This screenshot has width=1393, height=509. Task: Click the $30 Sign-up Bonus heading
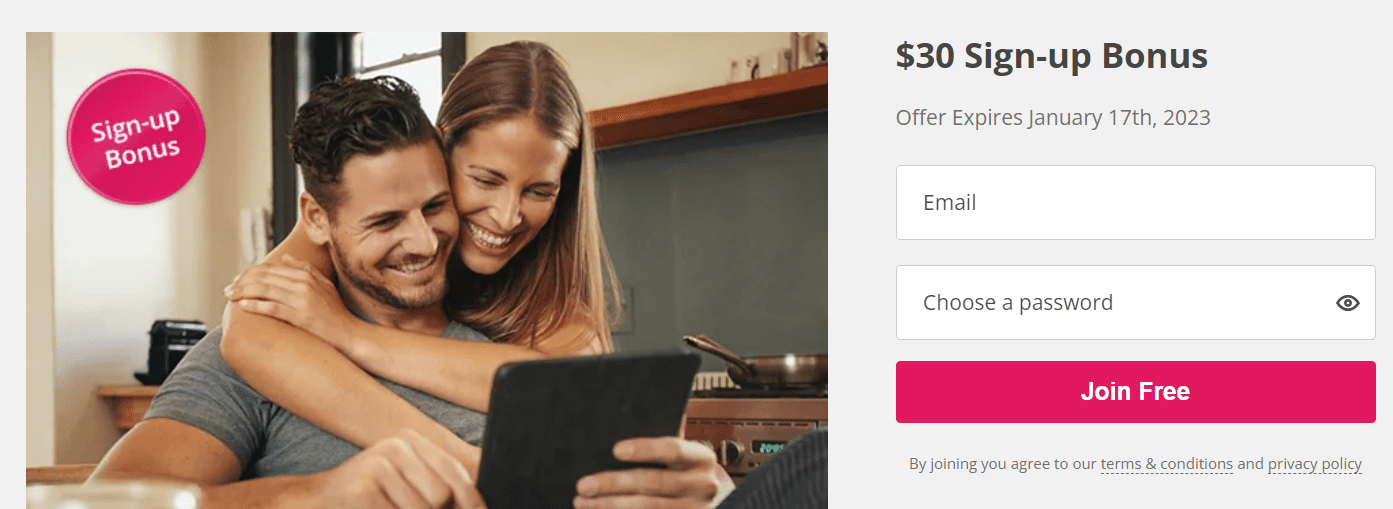1052,57
